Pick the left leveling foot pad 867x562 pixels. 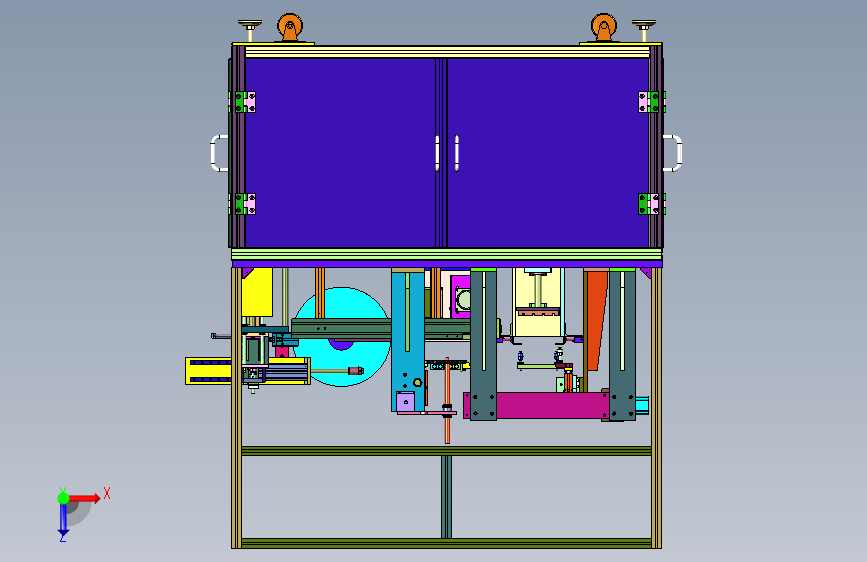tap(250, 25)
